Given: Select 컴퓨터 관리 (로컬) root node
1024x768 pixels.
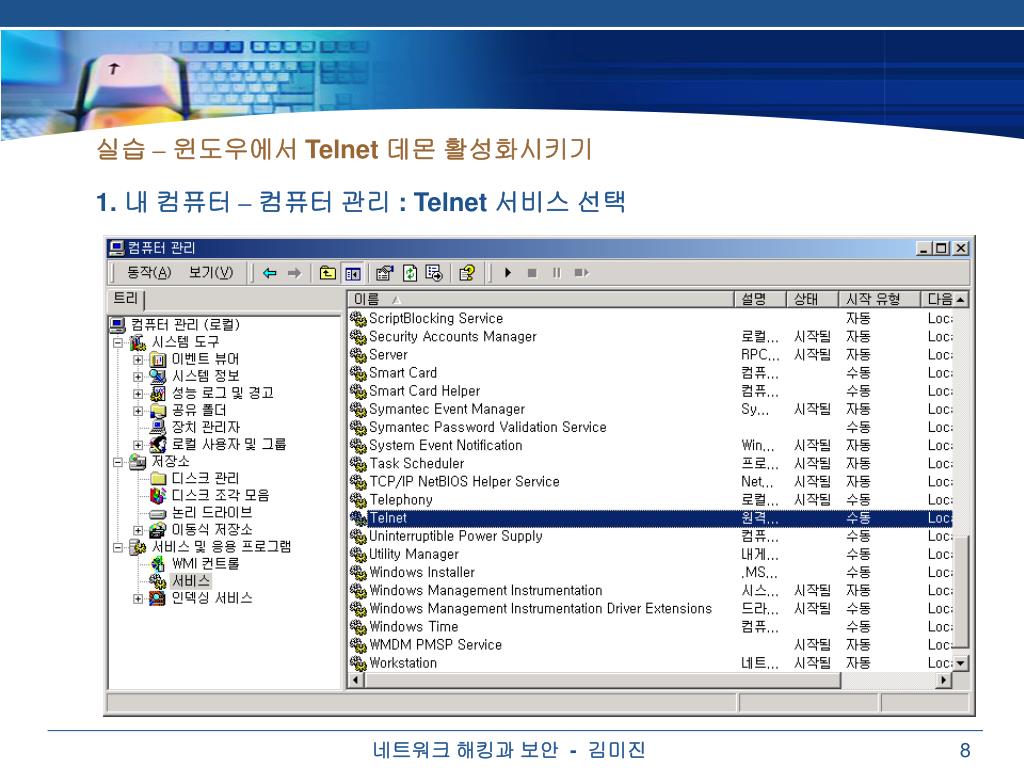Looking at the screenshot, I should pyautogui.click(x=185, y=325).
